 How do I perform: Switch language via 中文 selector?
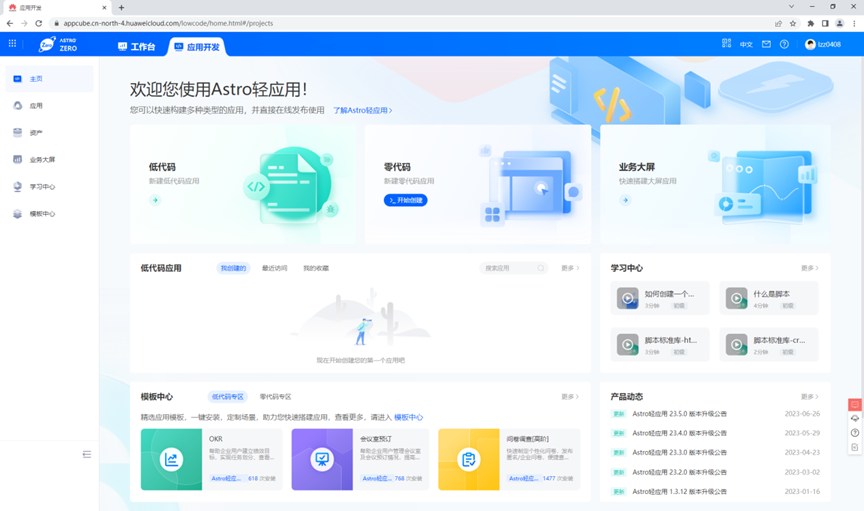(746, 44)
